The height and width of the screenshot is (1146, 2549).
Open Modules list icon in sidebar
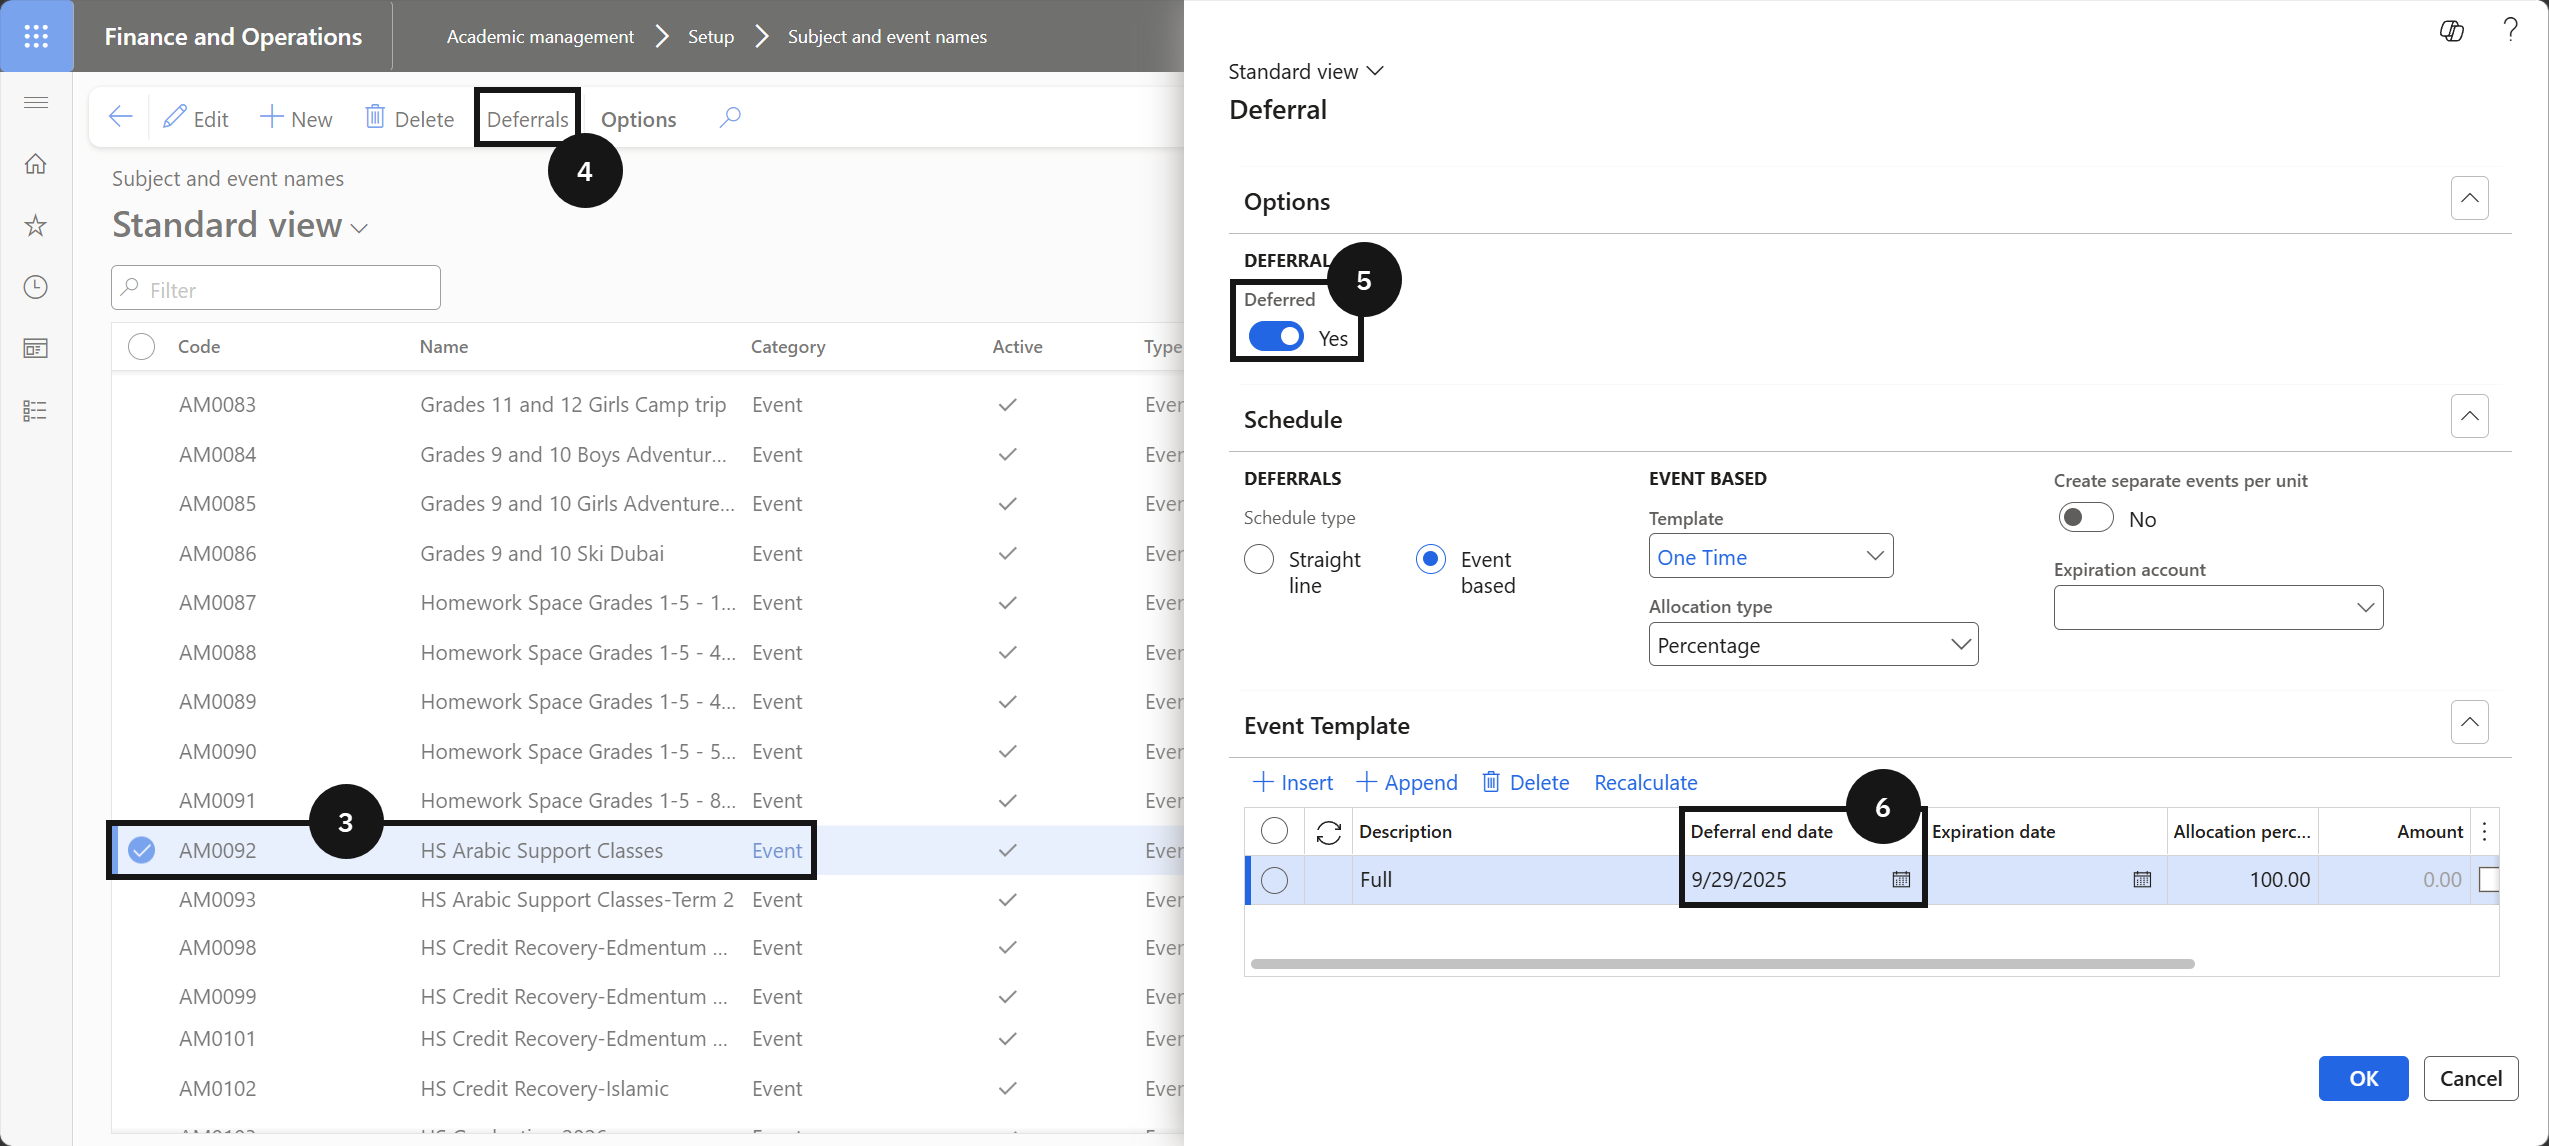point(36,410)
